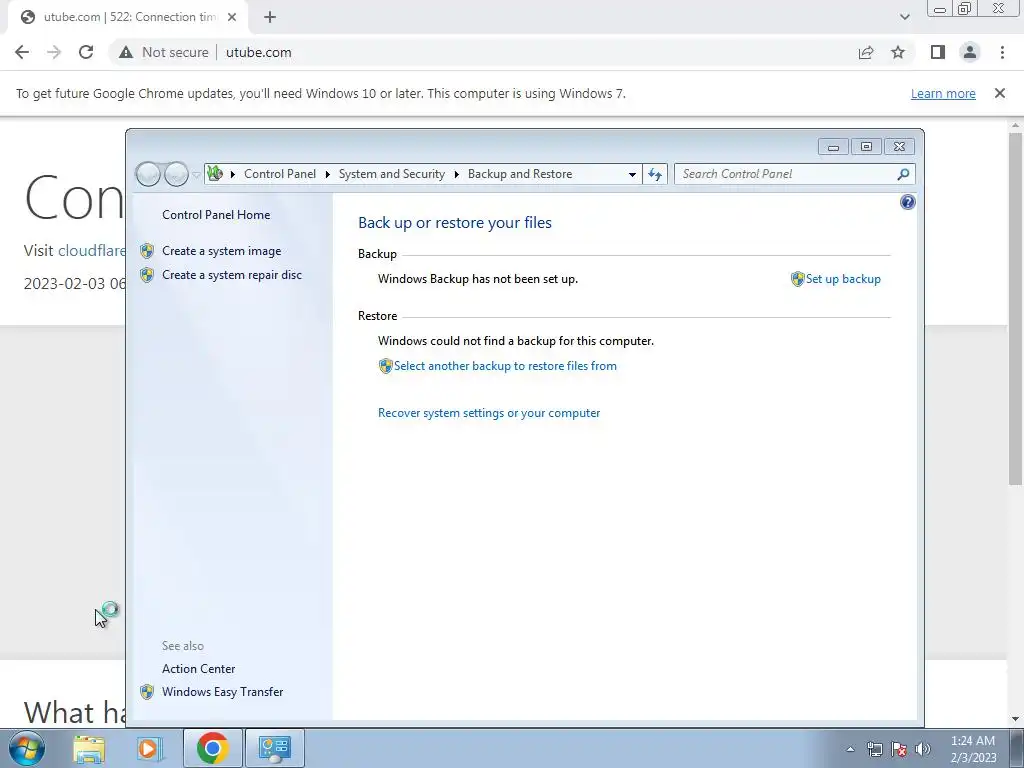
Task: Click Chrome's back arrow
Action: click(22, 52)
